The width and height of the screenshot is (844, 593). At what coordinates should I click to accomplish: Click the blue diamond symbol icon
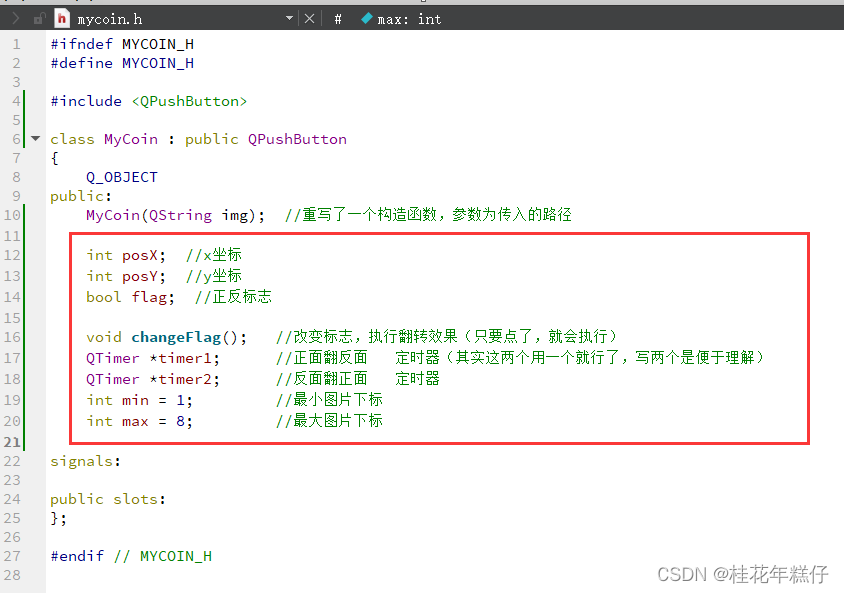point(367,18)
